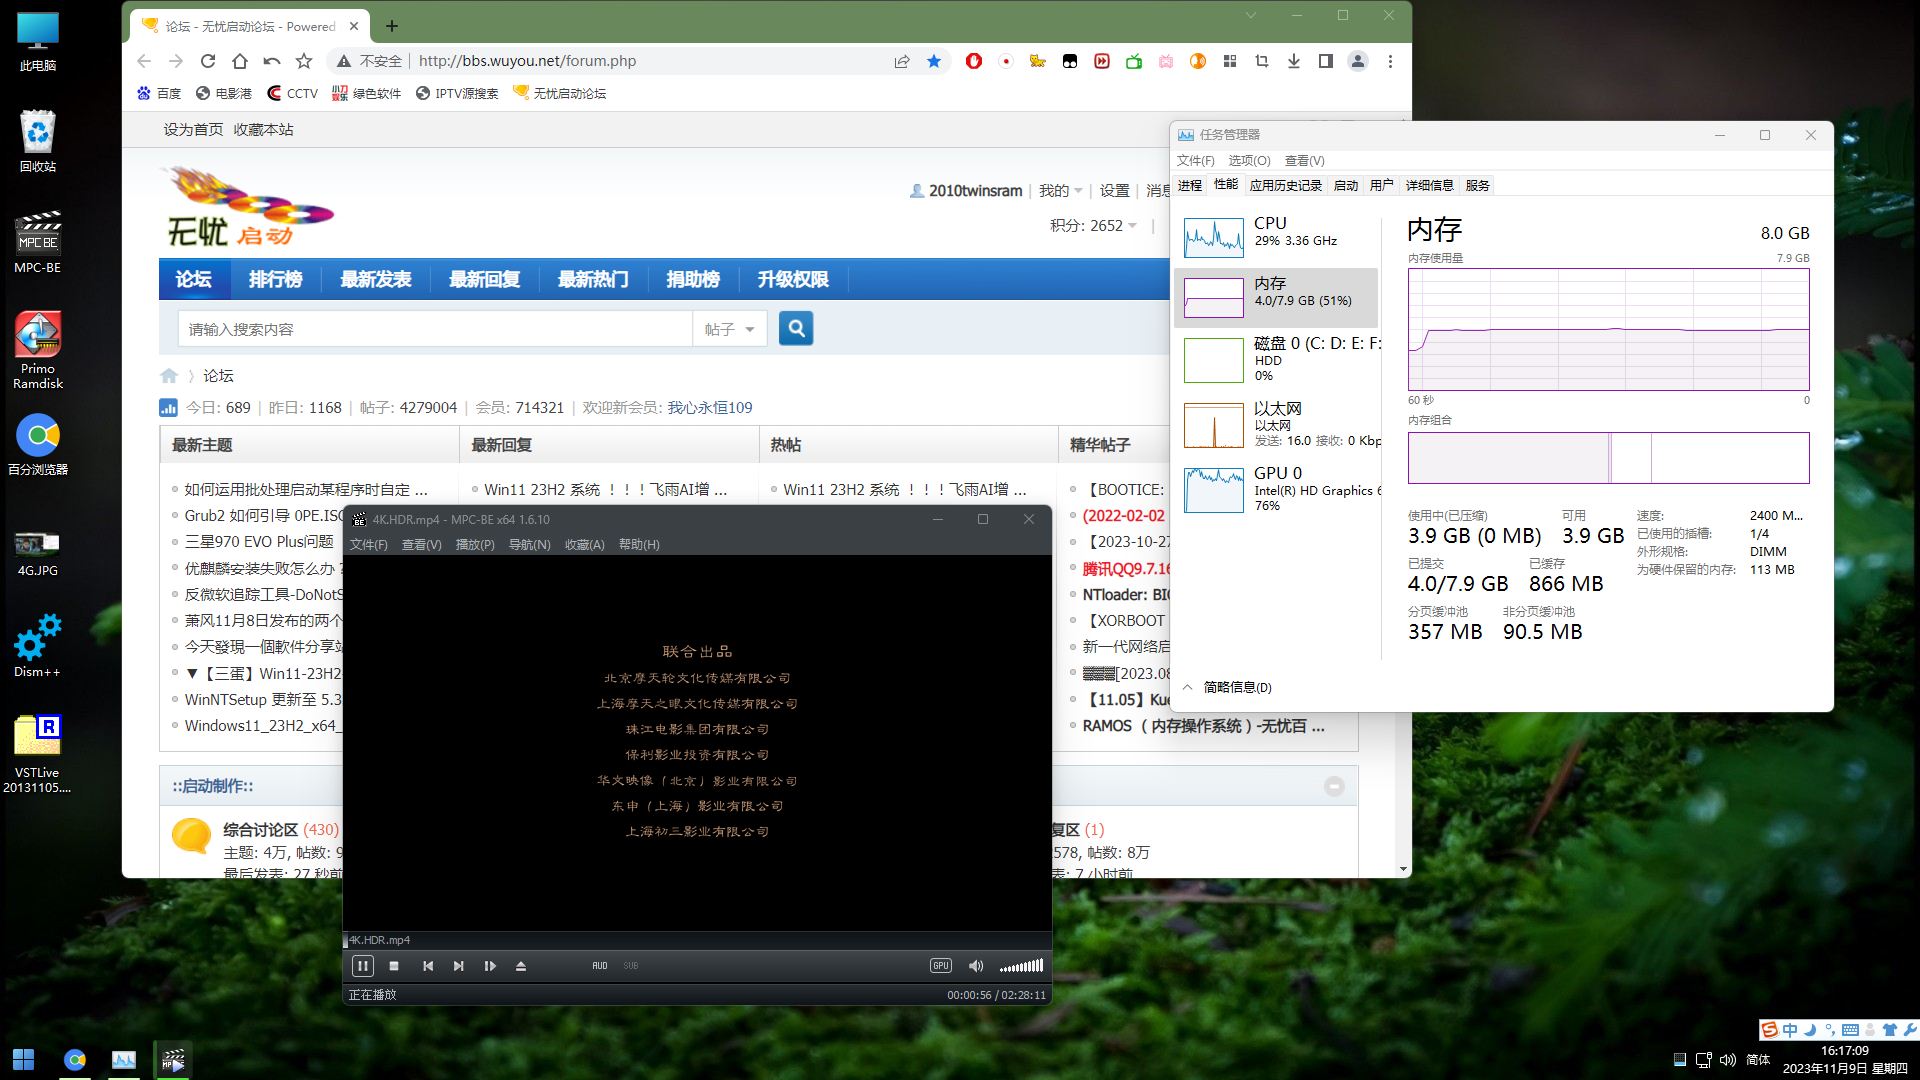Image resolution: width=1920 pixels, height=1080 pixels.
Task: Open 收藏(A) menu in MPC-BE
Action: [585, 545]
